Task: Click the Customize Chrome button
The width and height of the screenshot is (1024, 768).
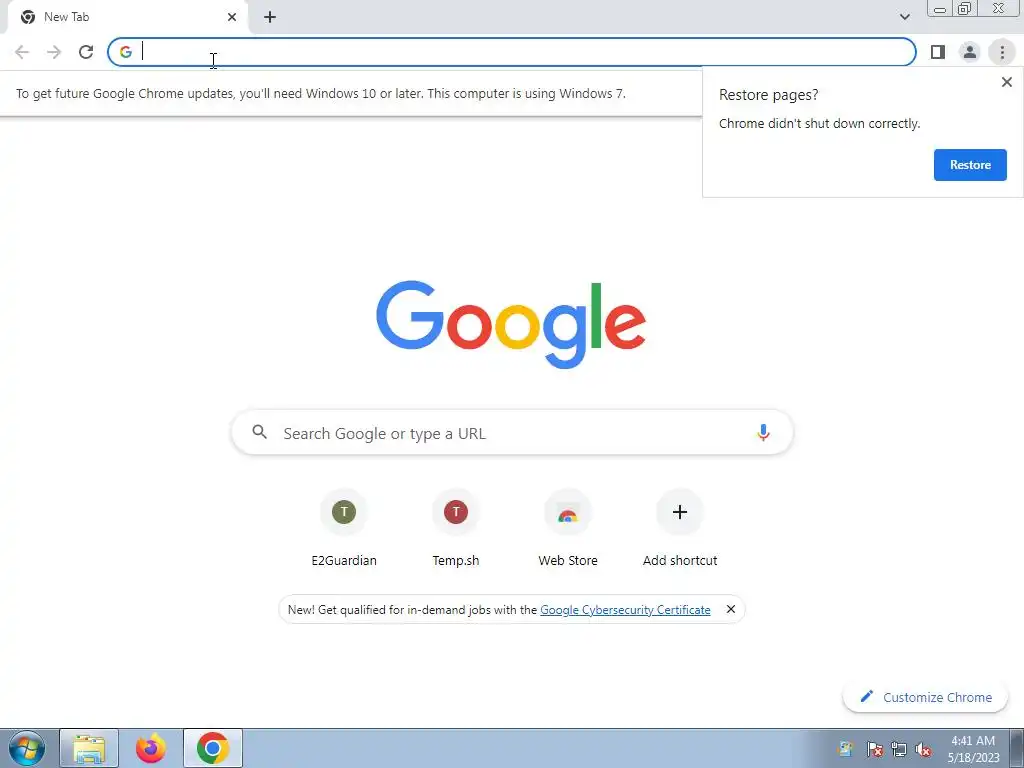Action: (x=925, y=697)
